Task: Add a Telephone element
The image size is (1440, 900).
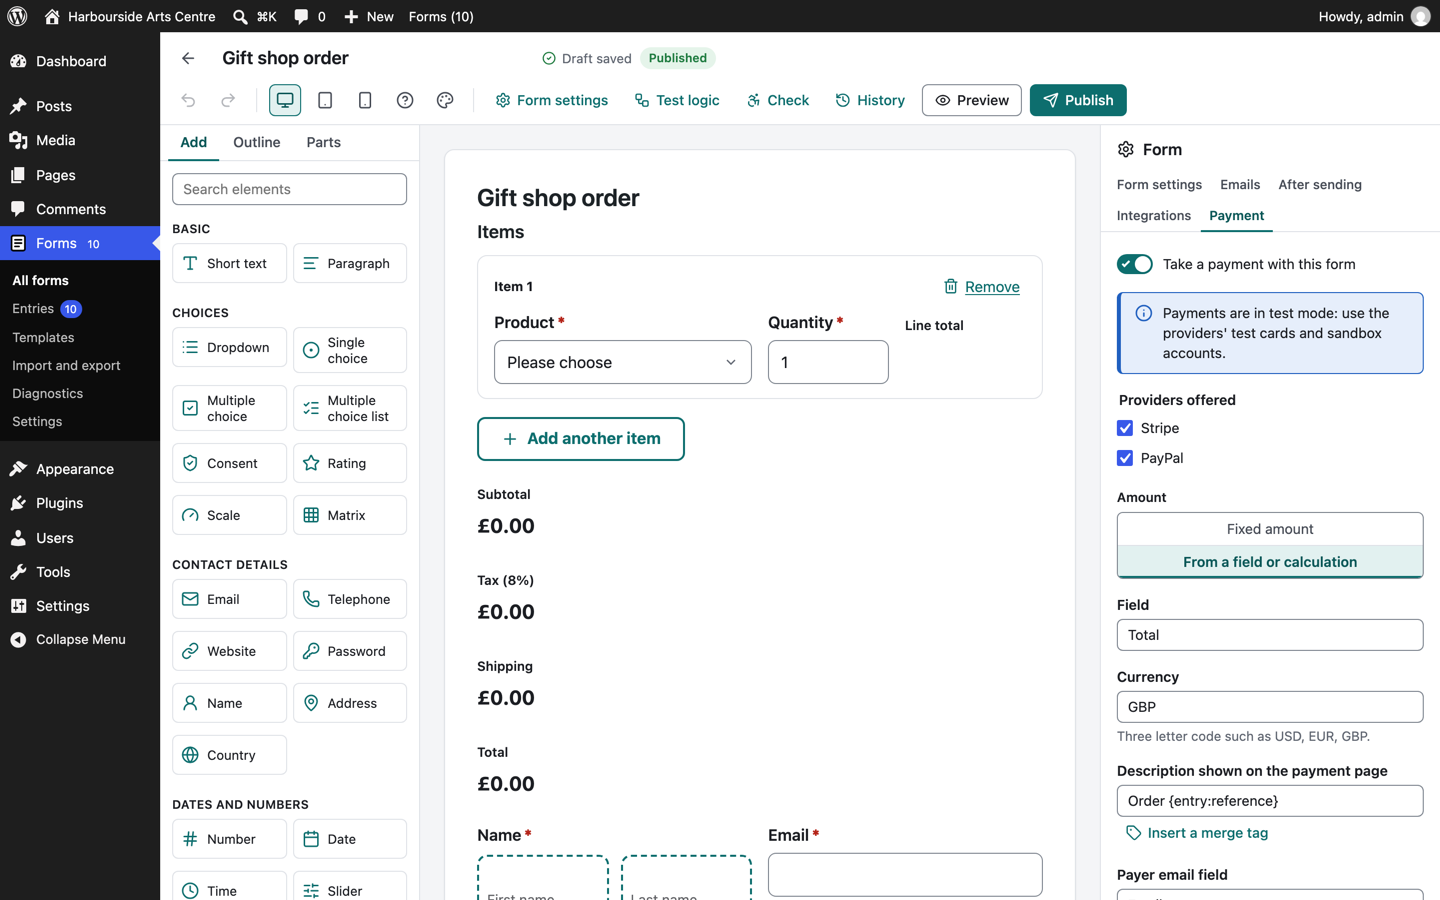Action: click(x=350, y=599)
